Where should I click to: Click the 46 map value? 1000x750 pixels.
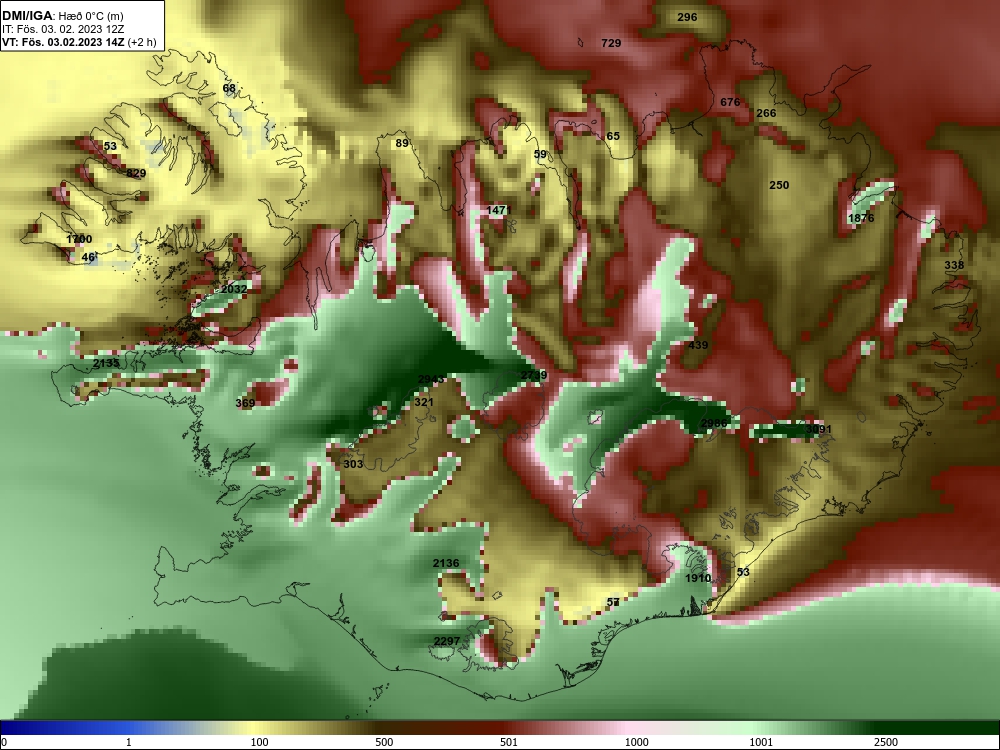point(89,257)
